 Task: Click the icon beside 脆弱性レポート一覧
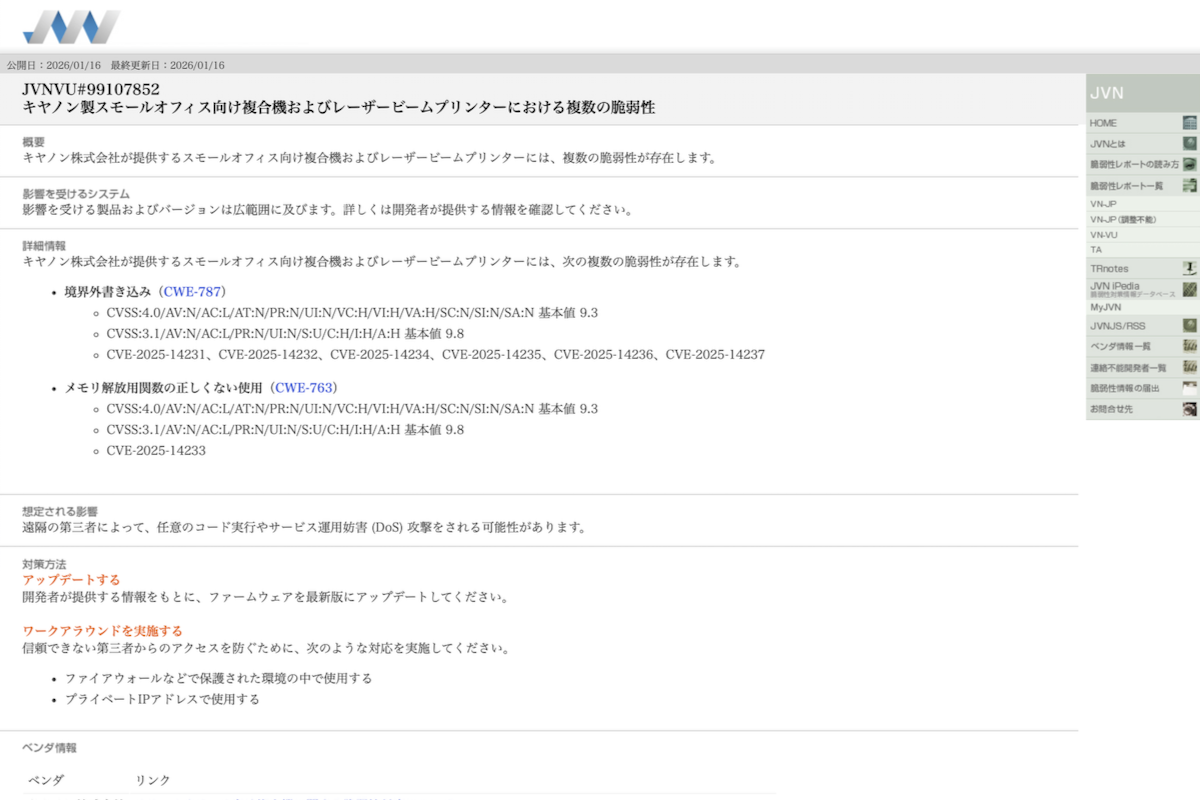(x=1189, y=185)
